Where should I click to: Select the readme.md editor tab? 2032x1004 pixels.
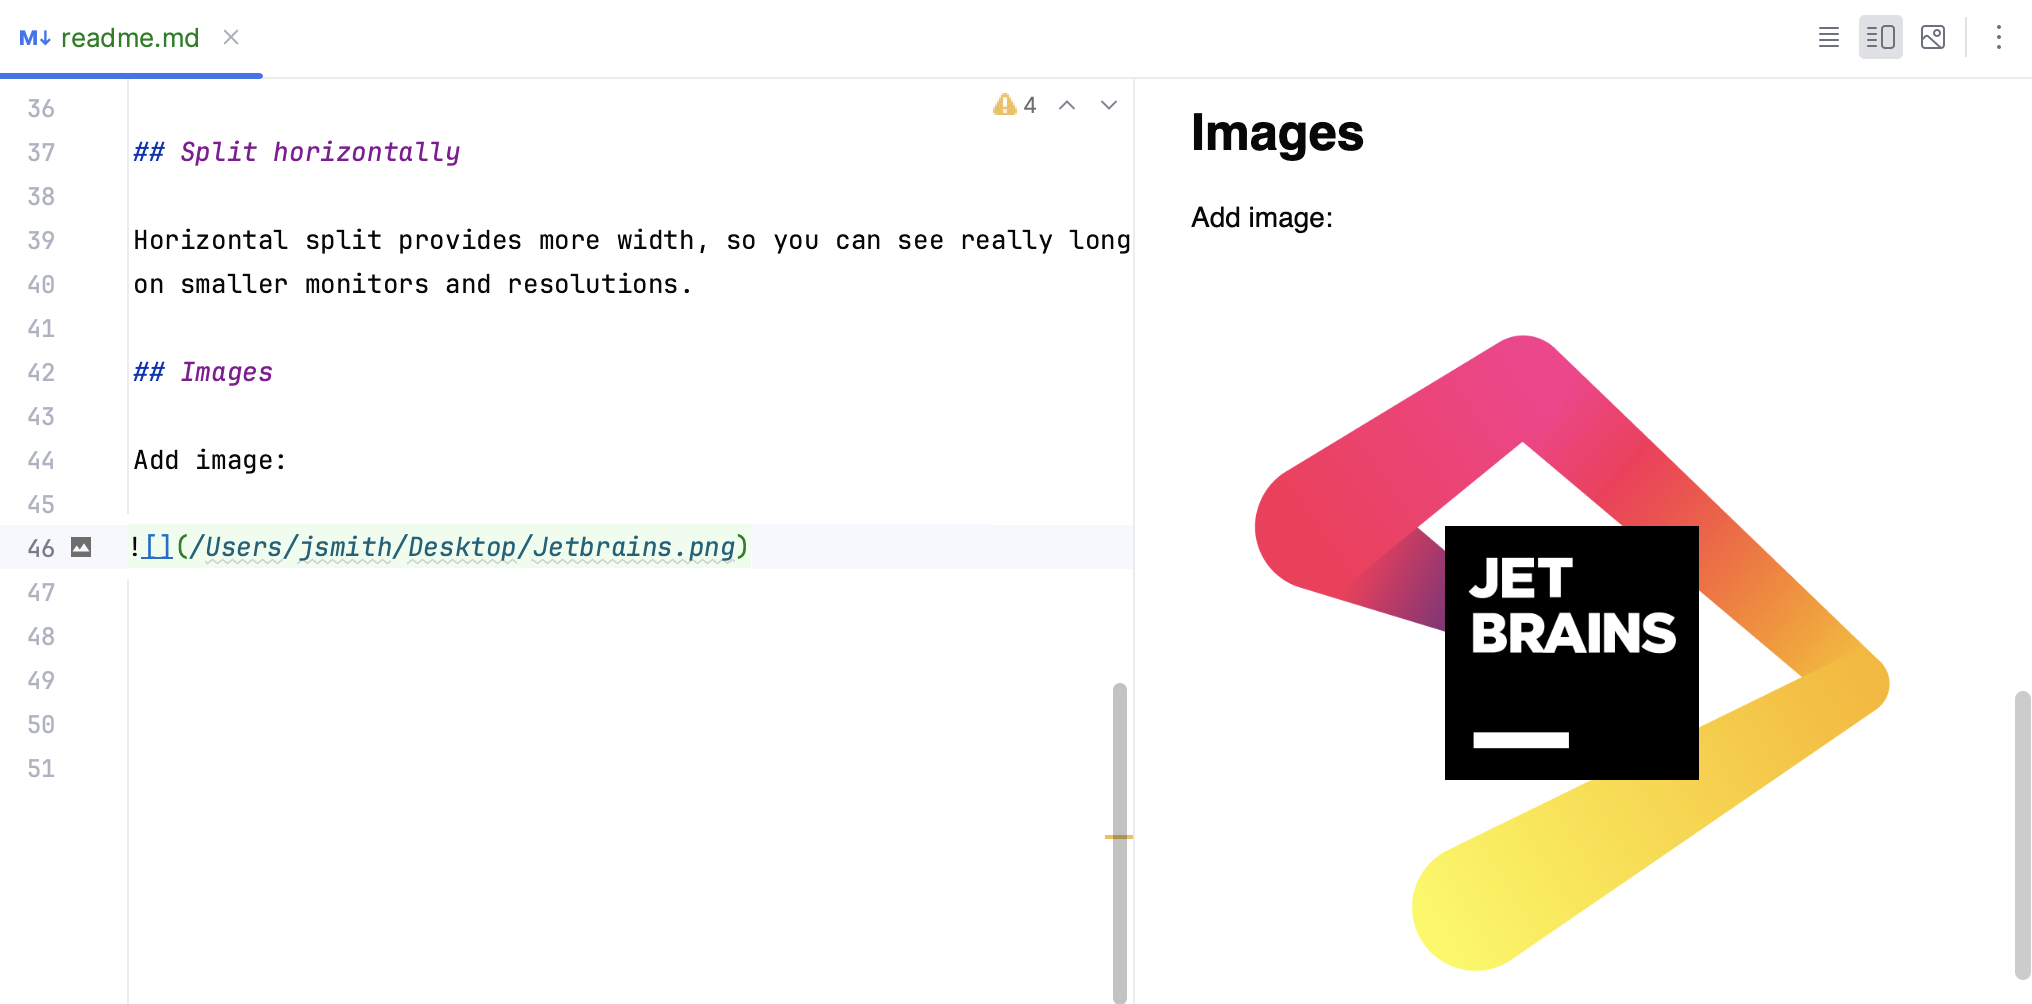[130, 37]
